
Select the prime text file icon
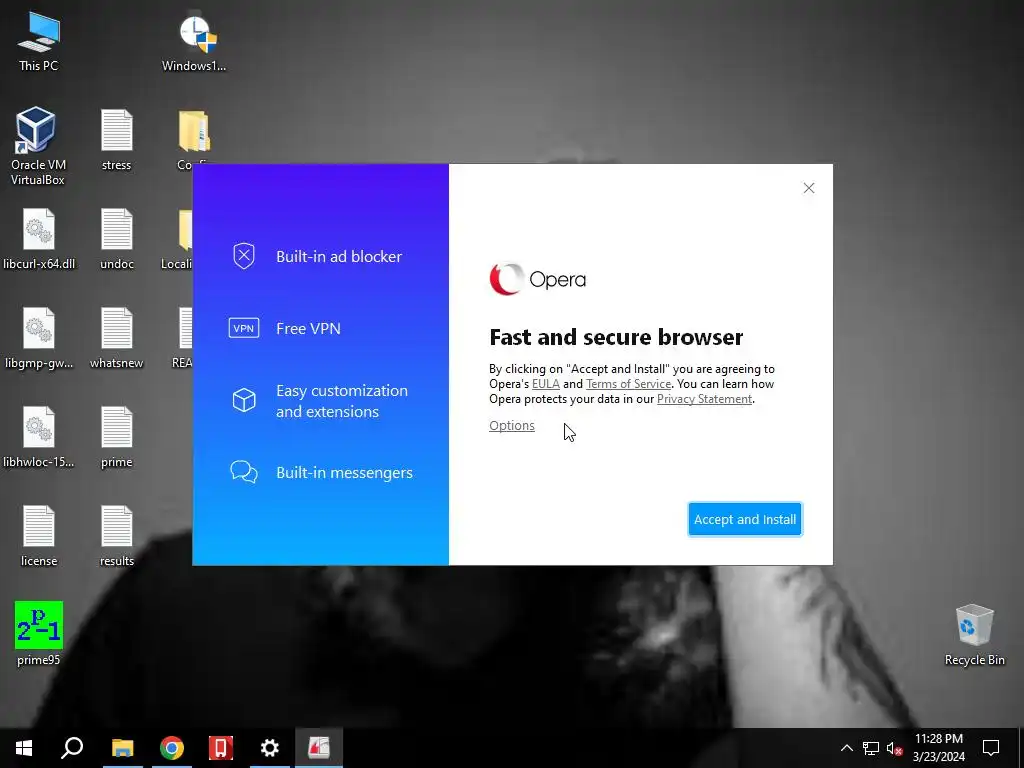pyautogui.click(x=116, y=438)
